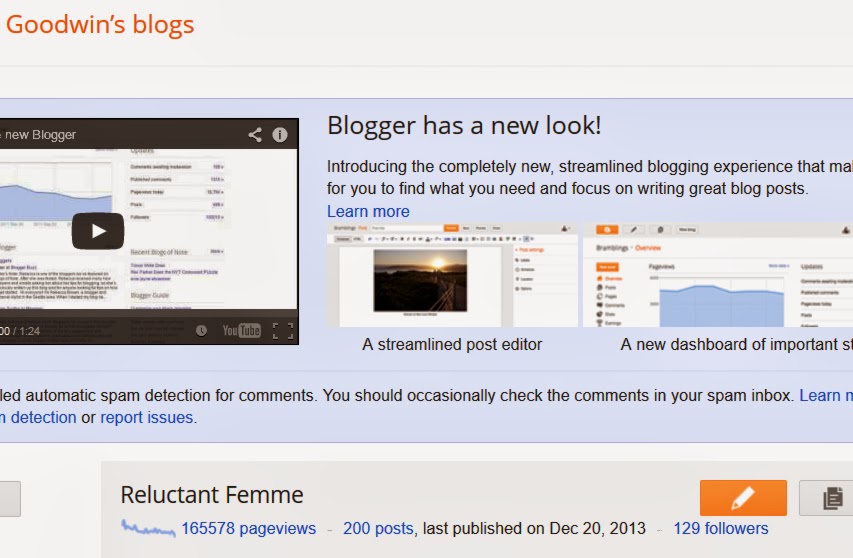Open the post list pages icon button

[x=827, y=498]
